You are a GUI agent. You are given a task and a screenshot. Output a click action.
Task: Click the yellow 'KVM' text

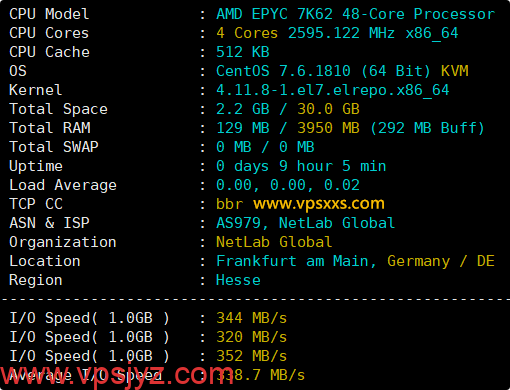(455, 71)
